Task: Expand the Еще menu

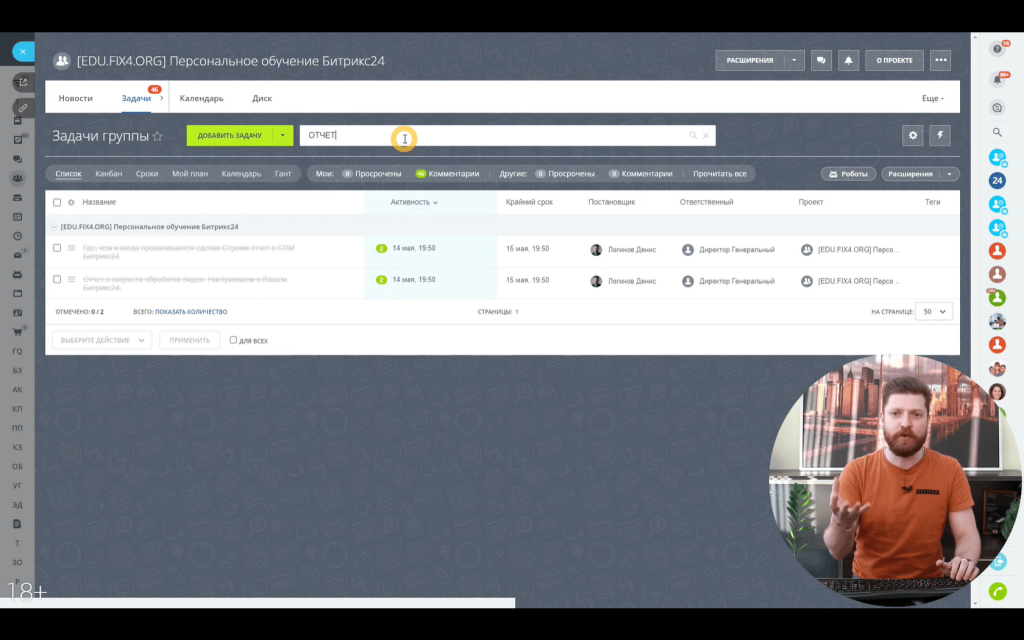Action: (933, 98)
